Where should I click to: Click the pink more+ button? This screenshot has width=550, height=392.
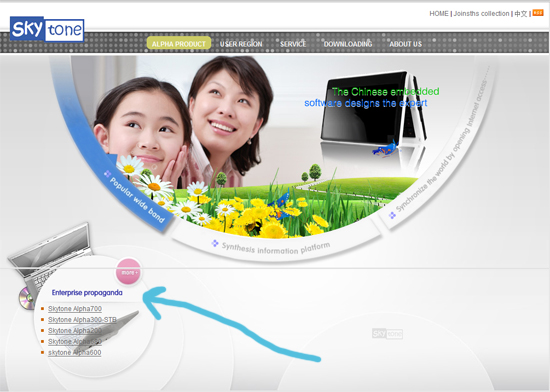coord(129,272)
